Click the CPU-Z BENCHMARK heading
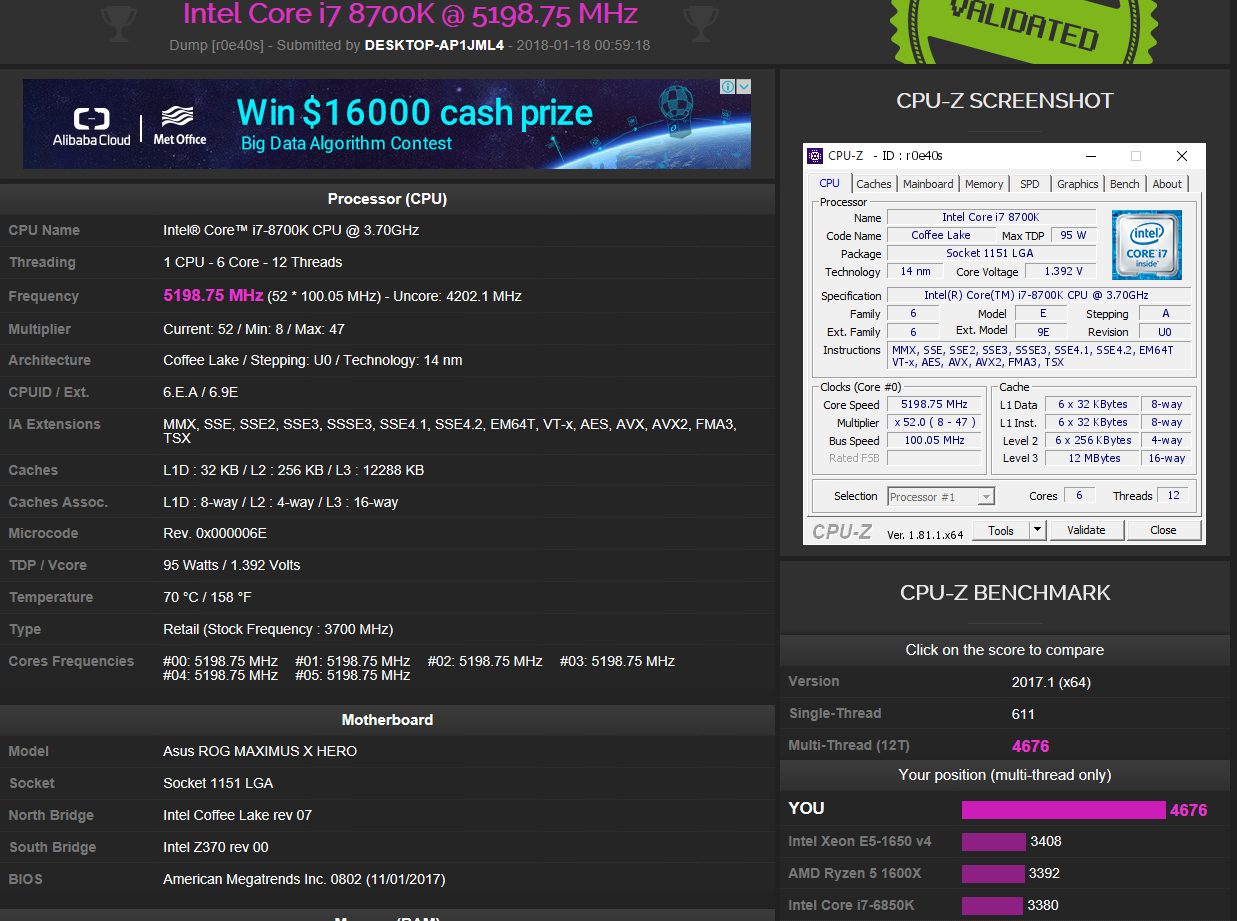The height and width of the screenshot is (921, 1237). click(x=1005, y=593)
